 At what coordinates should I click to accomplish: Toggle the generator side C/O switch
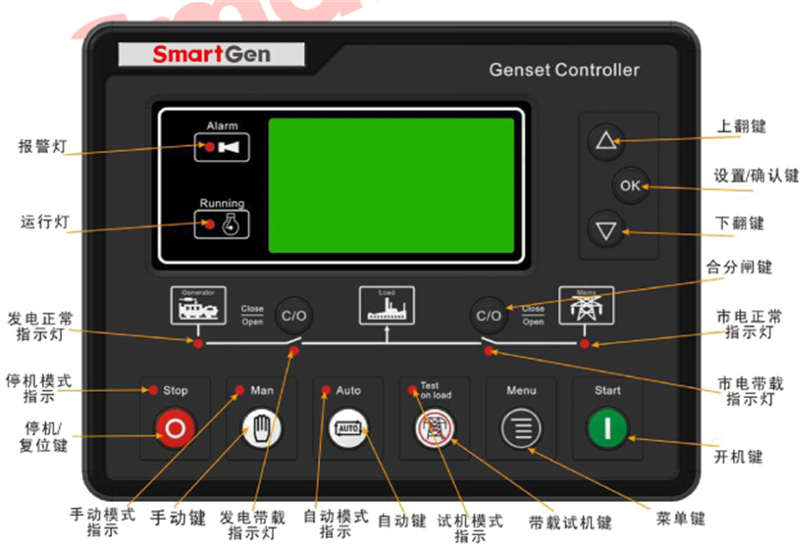pos(293,314)
